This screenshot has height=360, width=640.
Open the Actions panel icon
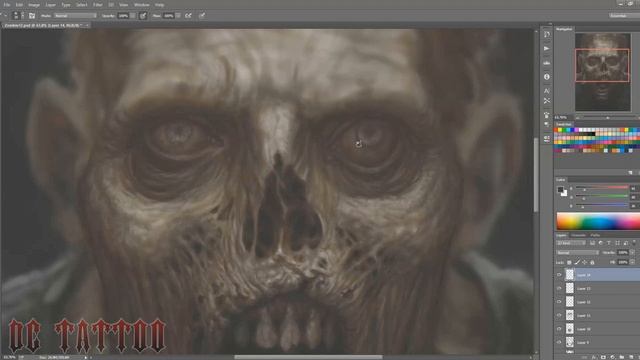pos(547,49)
